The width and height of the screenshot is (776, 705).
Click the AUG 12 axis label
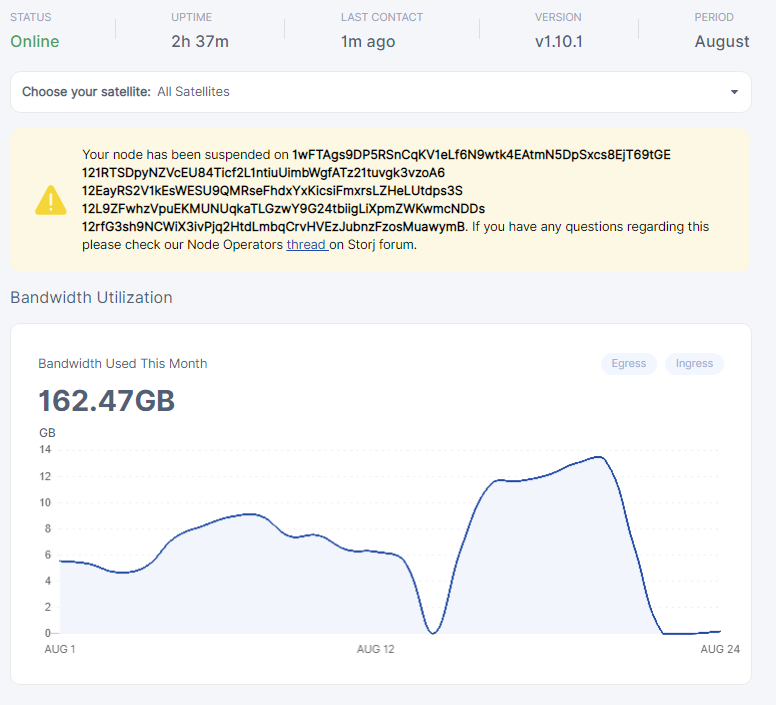pos(375,650)
